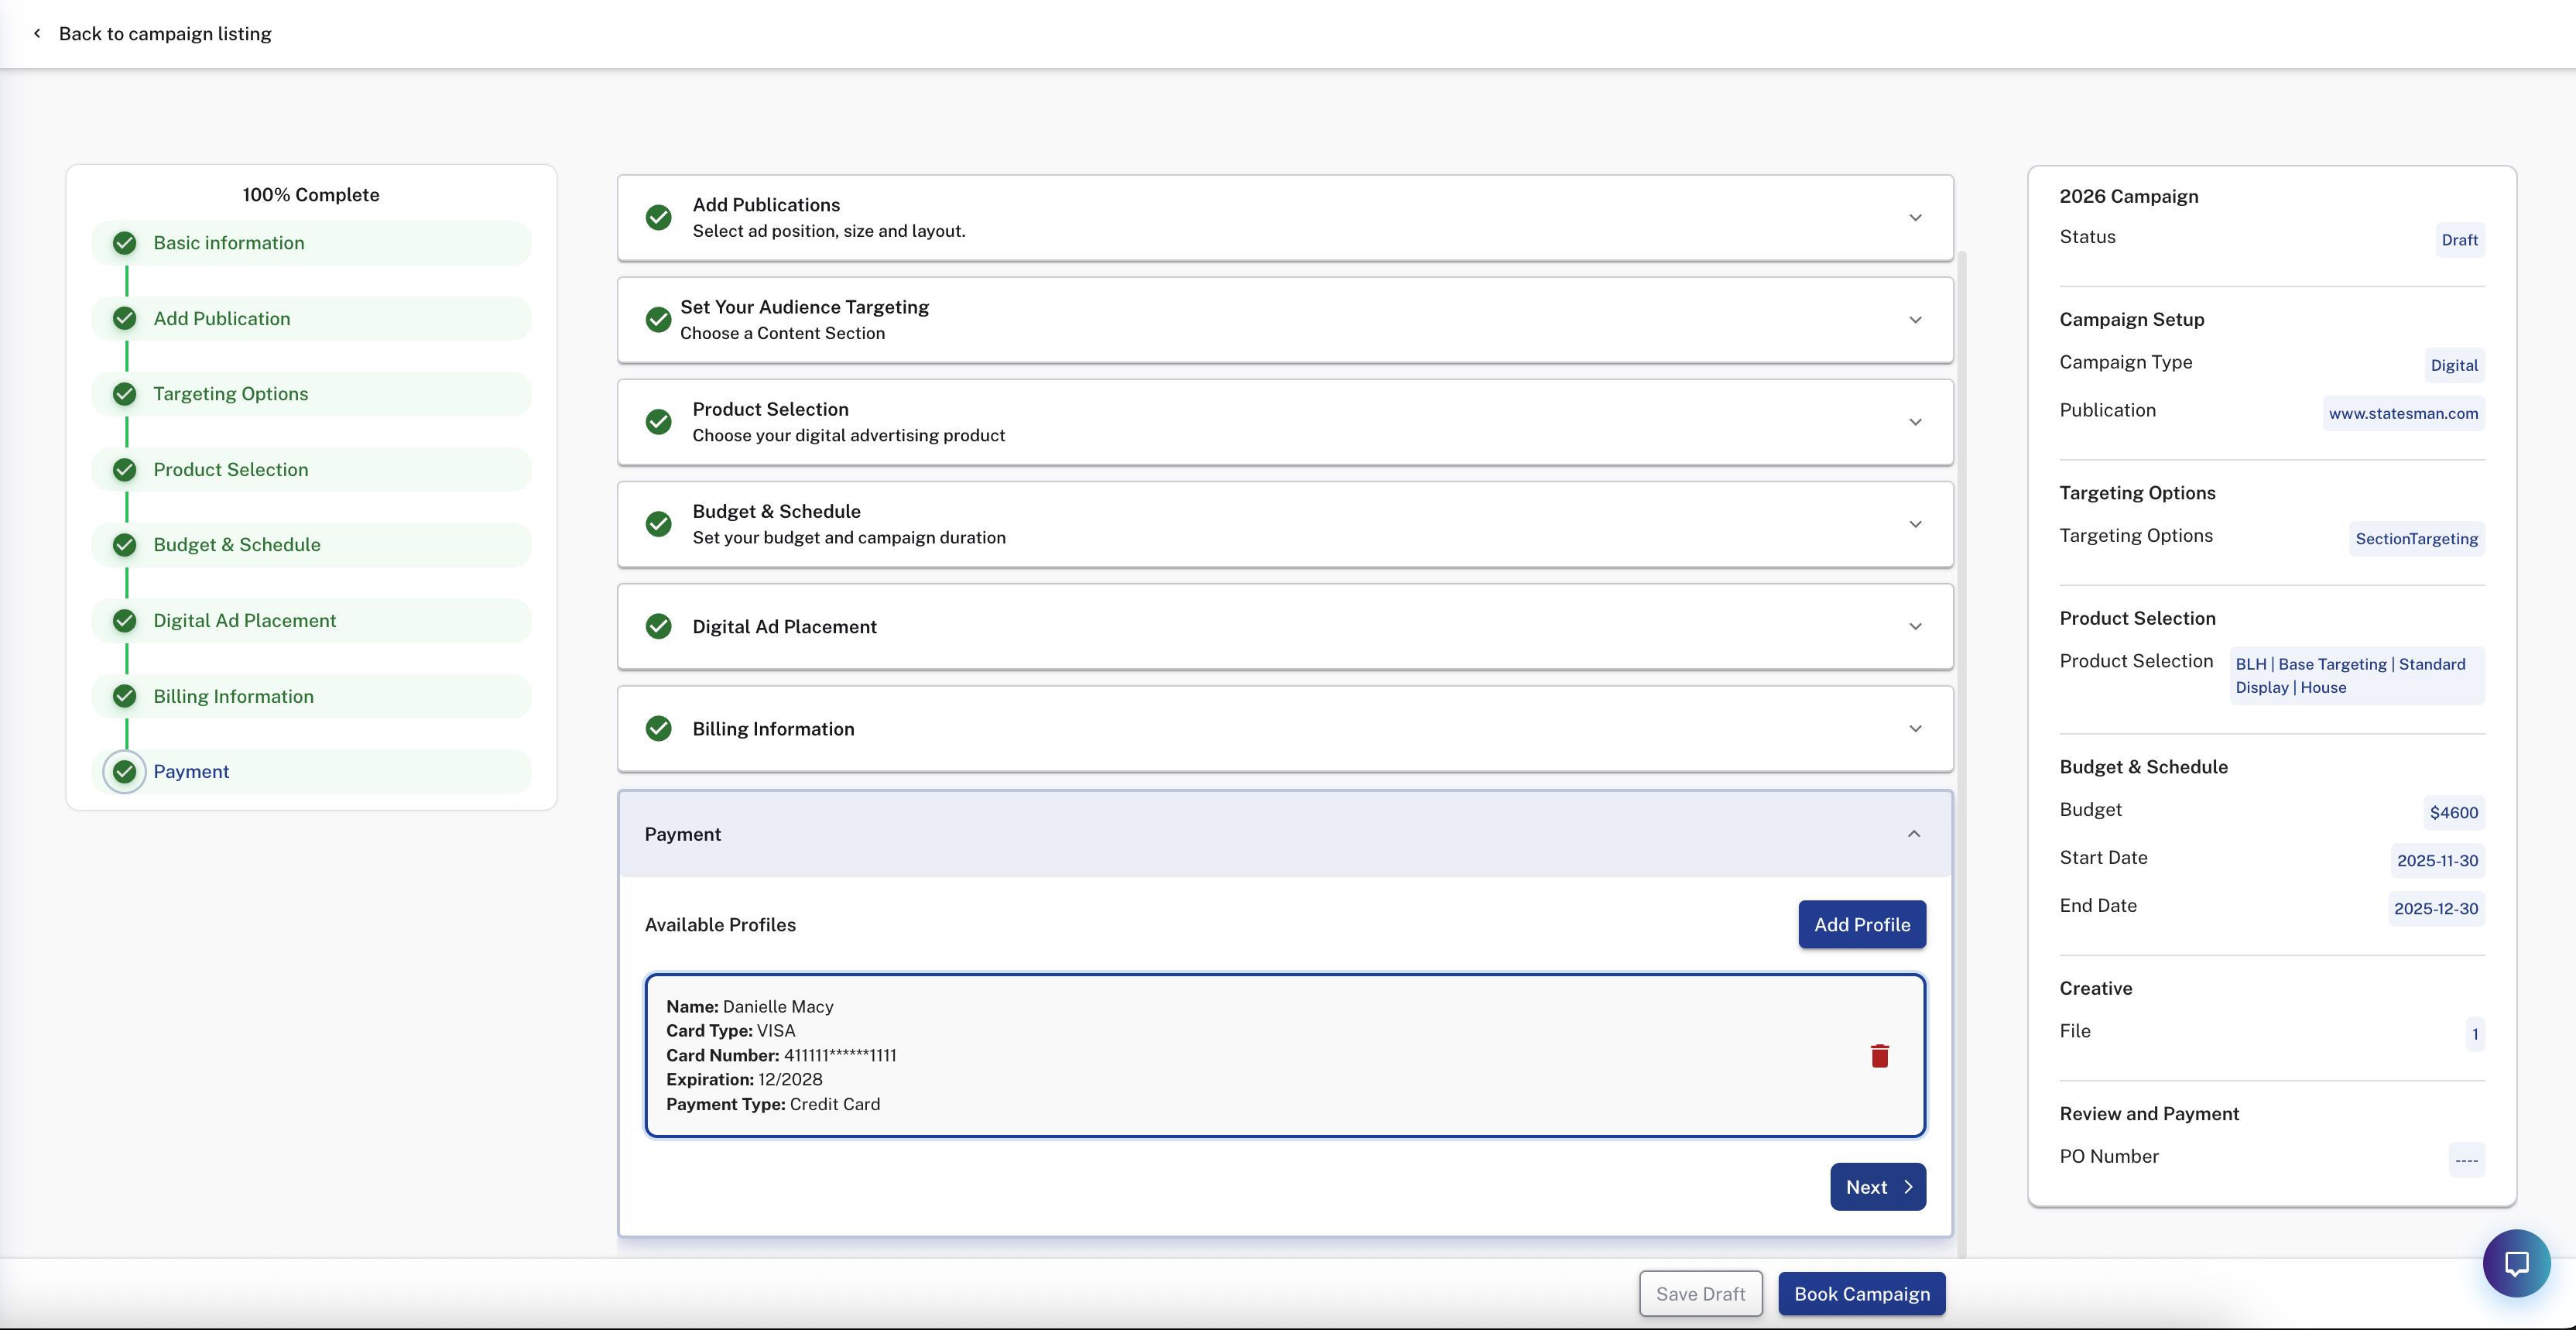Open the chat support bubble icon
Screen dimensions: 2576x1330
tap(2516, 1263)
